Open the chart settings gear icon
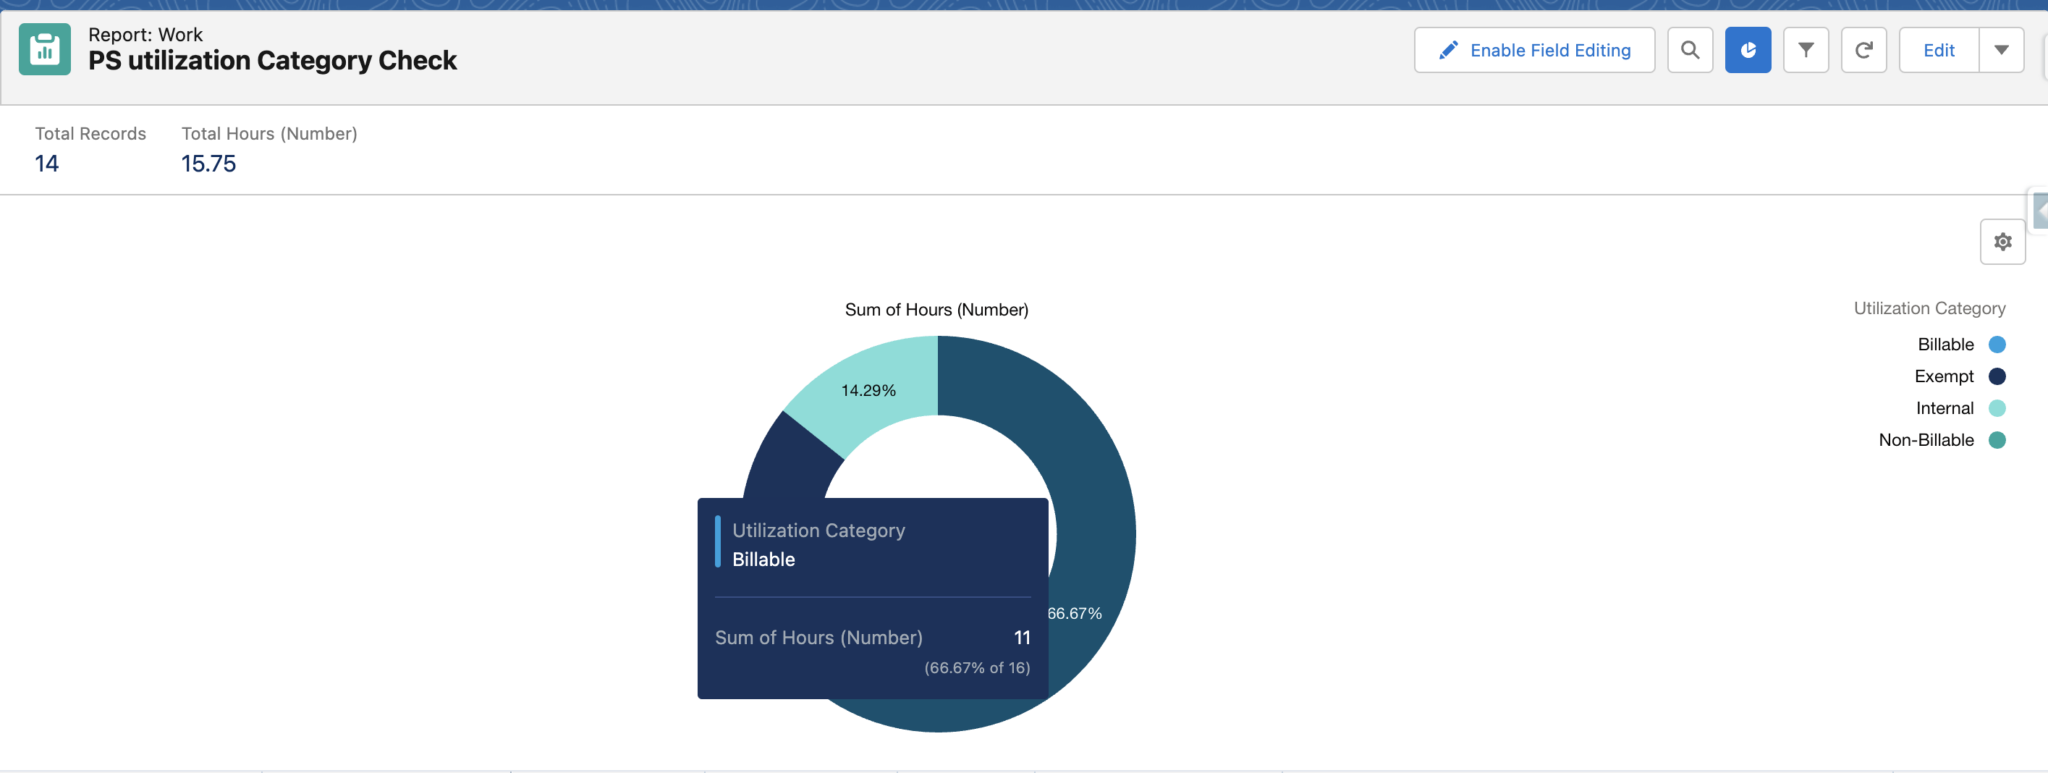This screenshot has width=2048, height=773. coord(2002,241)
